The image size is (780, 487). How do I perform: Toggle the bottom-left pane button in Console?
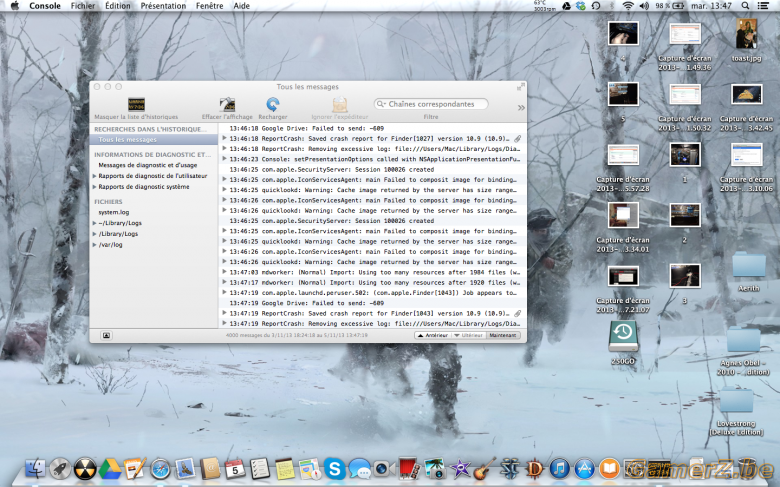pos(106,335)
